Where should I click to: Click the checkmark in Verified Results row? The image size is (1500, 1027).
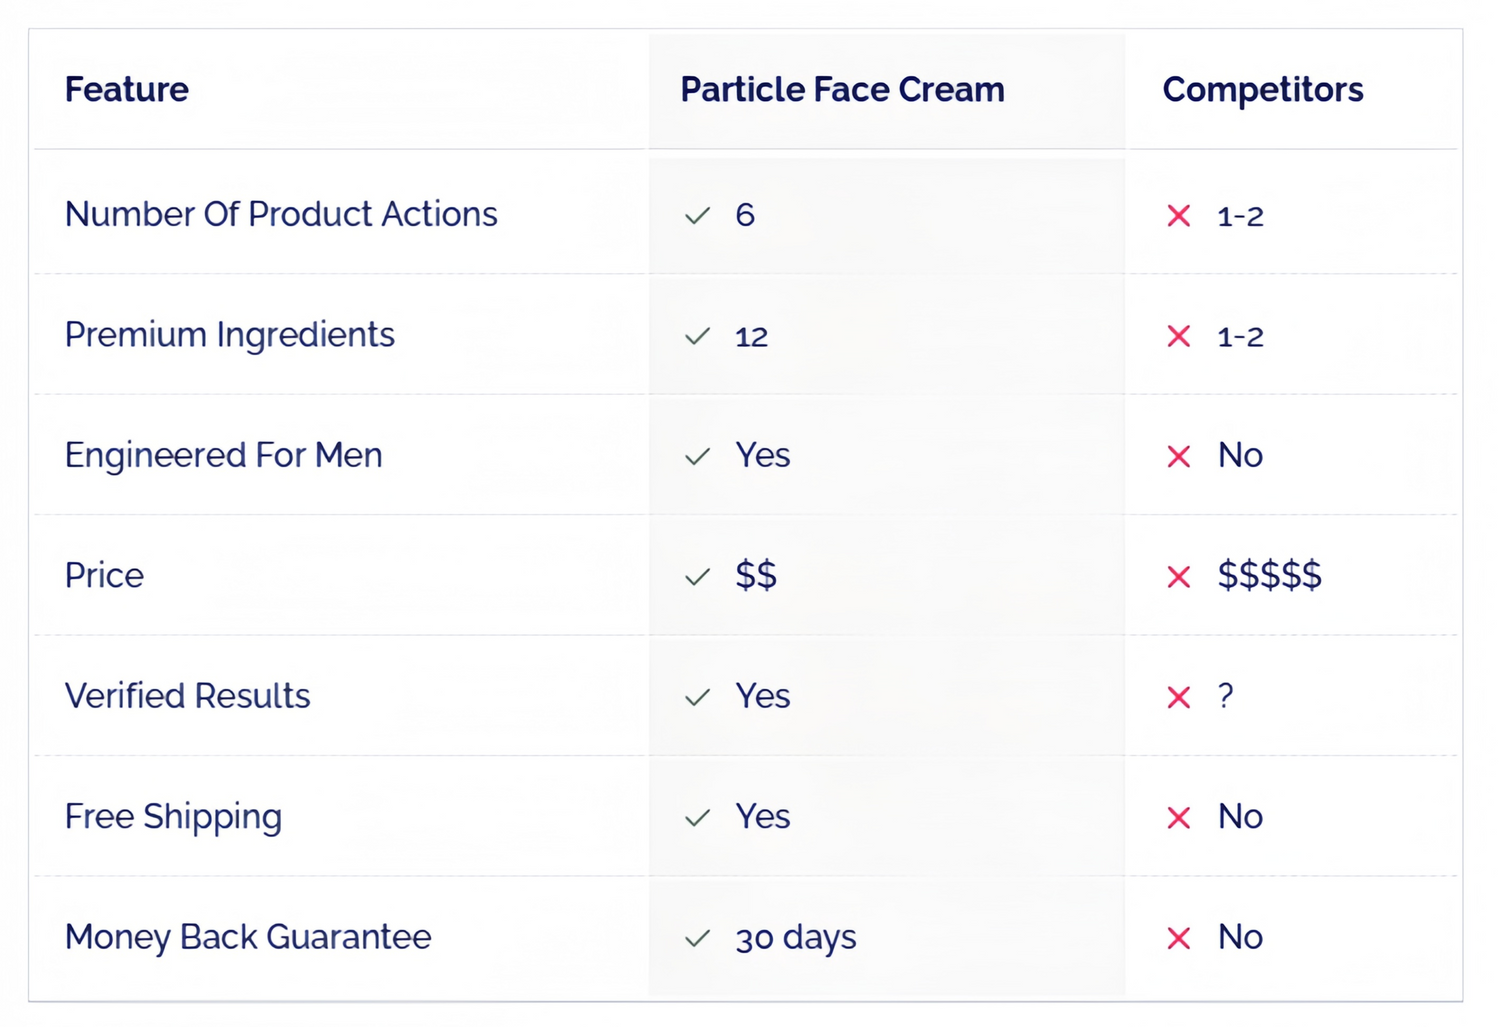pos(697,697)
